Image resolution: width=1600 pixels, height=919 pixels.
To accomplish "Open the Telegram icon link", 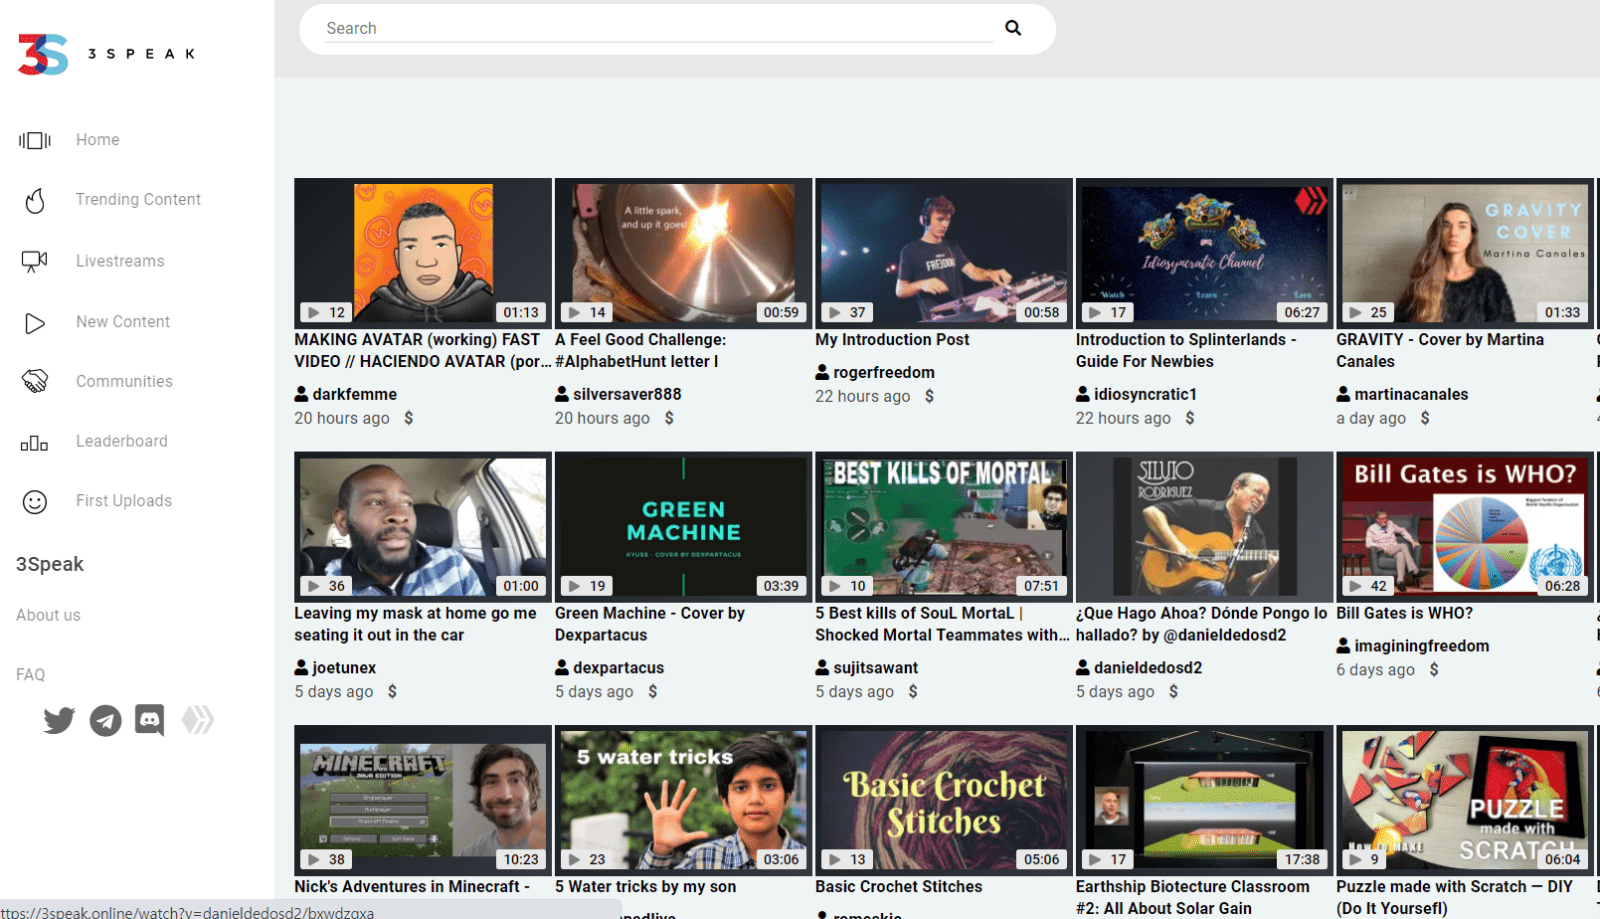I will click(105, 720).
